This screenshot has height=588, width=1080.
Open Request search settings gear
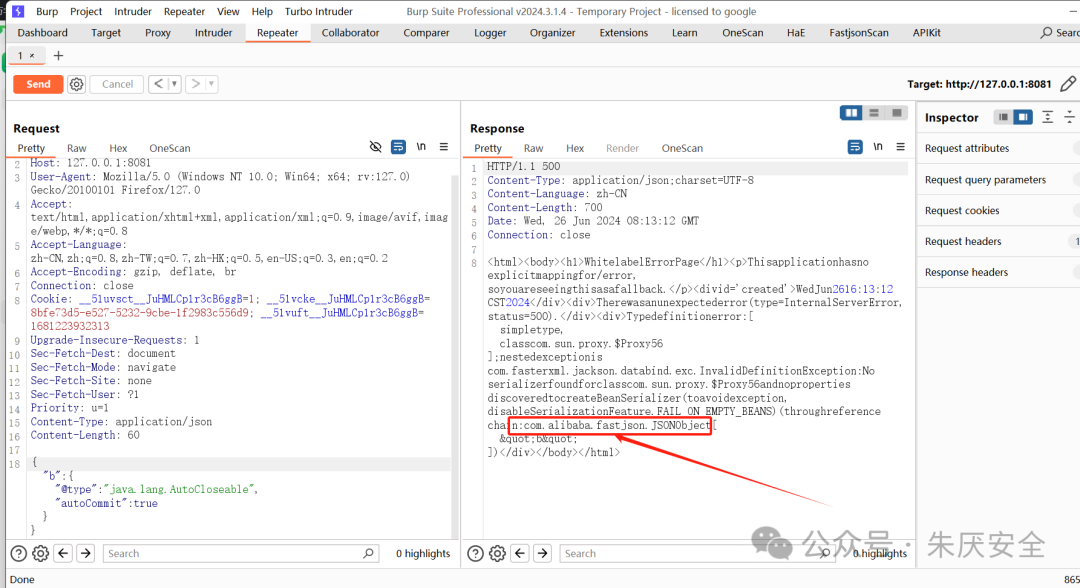[x=41, y=554]
